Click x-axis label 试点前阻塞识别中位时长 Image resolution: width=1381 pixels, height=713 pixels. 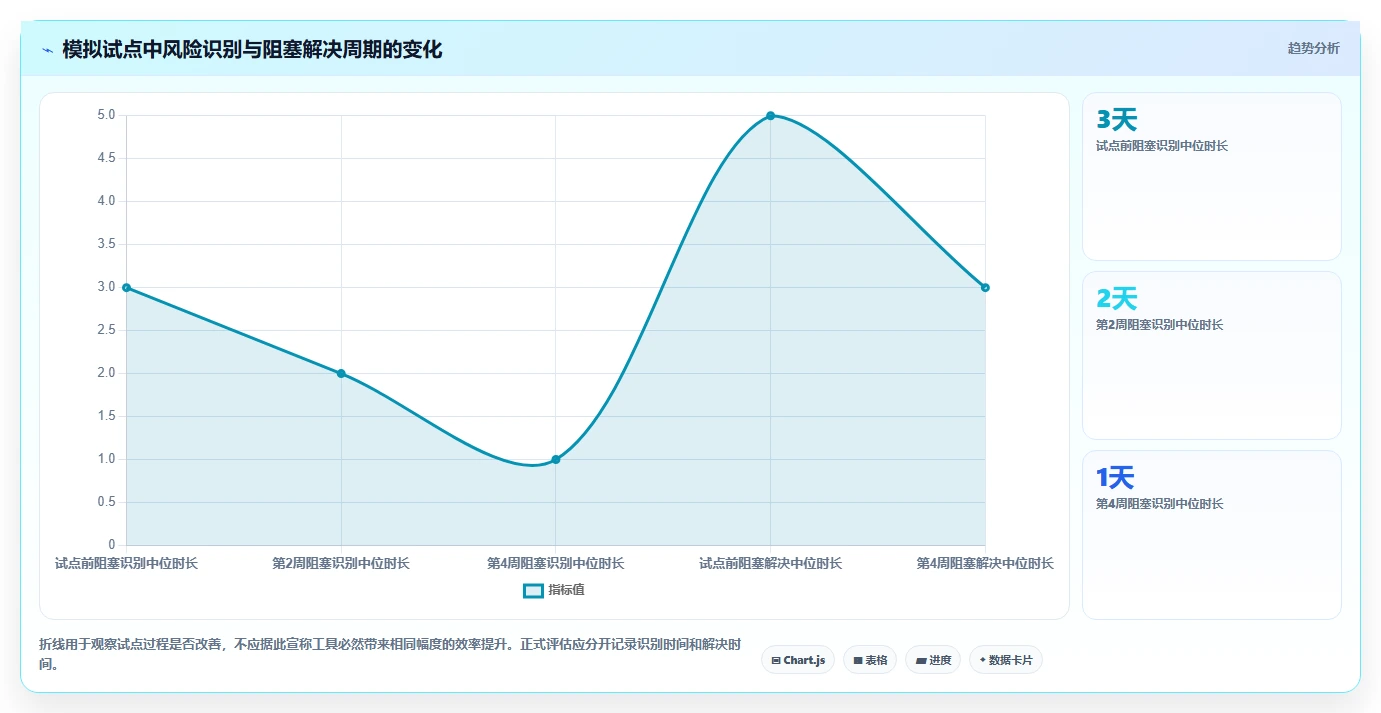(126, 564)
